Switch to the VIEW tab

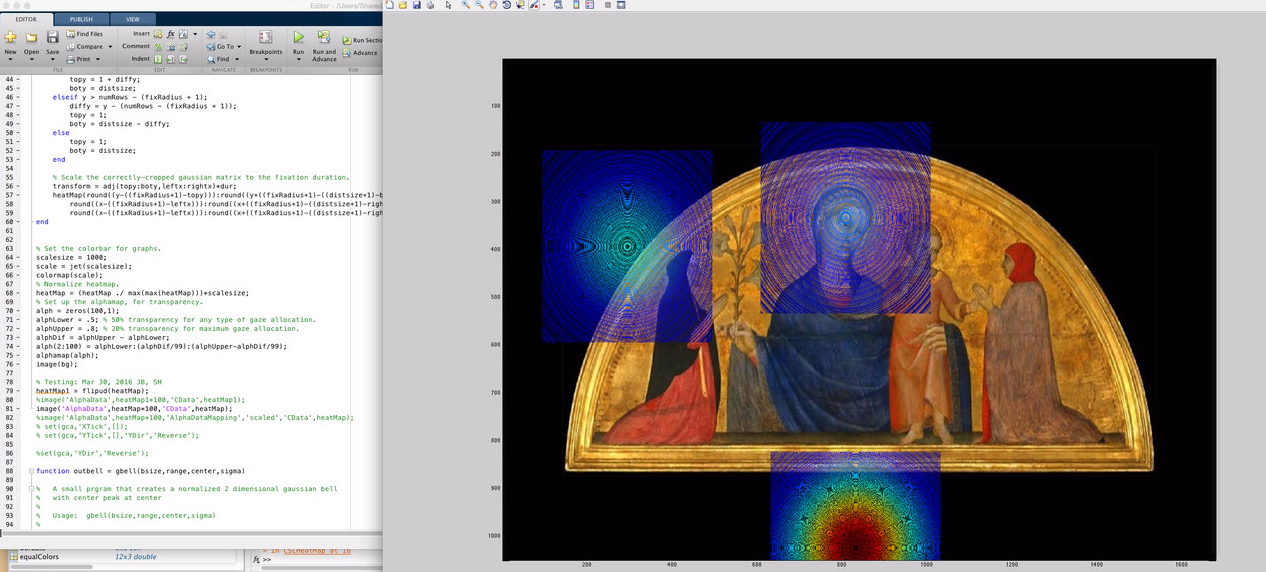(133, 19)
